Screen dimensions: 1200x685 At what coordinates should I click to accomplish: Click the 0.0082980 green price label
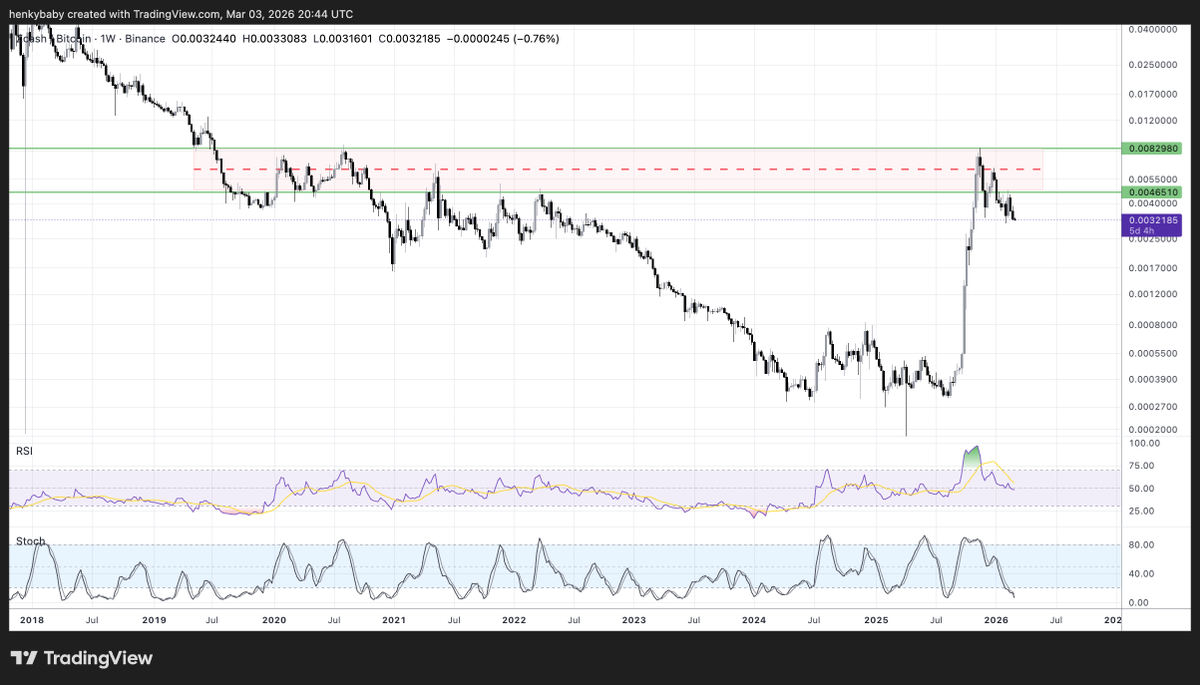1153,148
